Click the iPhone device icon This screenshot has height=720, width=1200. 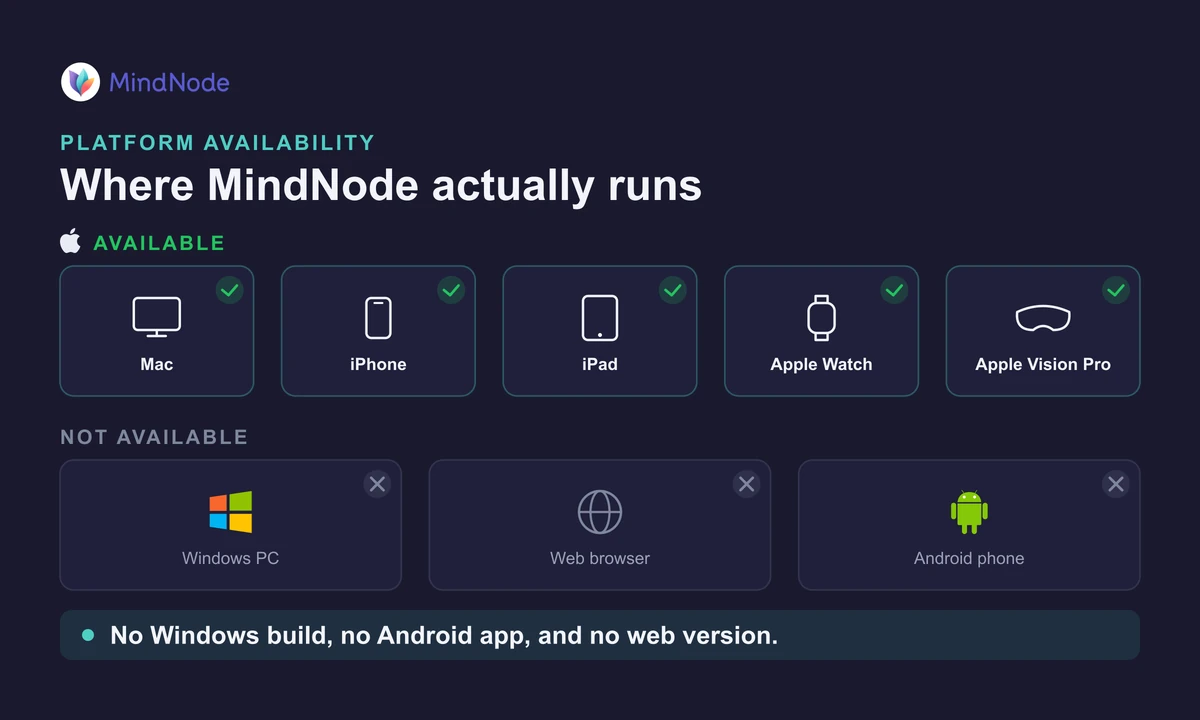(x=378, y=318)
